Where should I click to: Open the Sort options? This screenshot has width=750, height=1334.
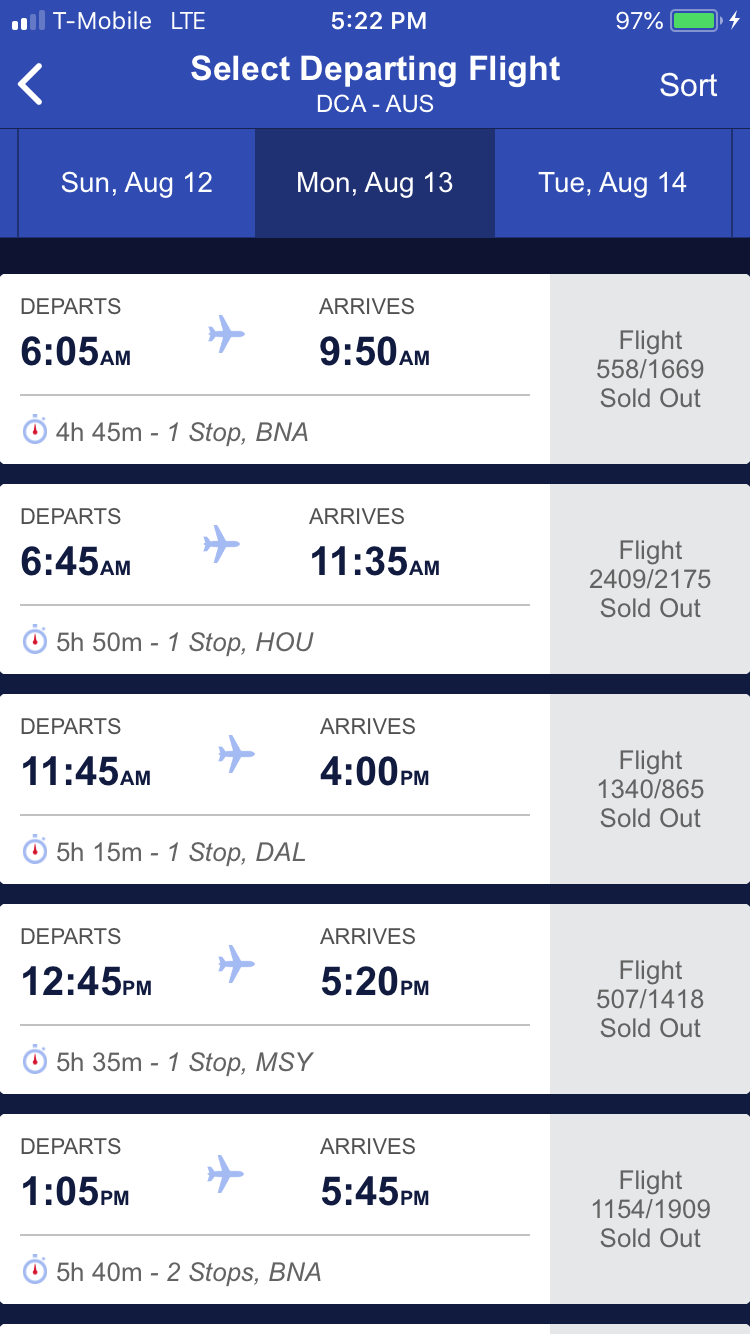tap(688, 85)
